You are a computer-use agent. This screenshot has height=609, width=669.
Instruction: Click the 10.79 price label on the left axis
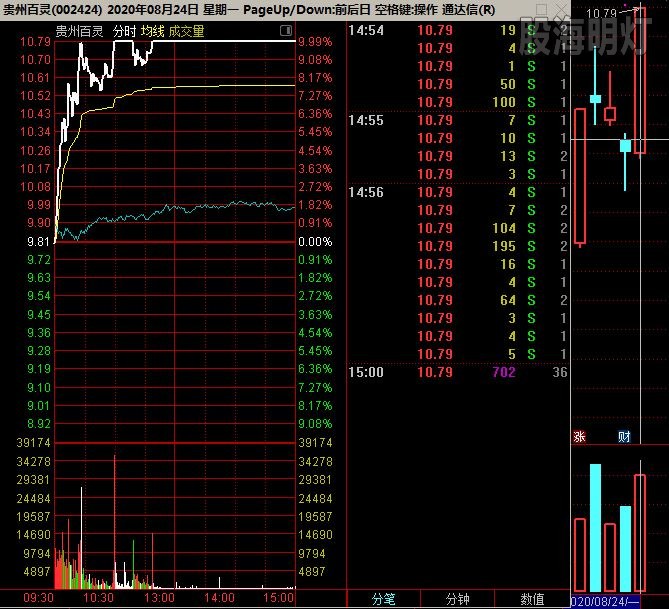[x=35, y=42]
